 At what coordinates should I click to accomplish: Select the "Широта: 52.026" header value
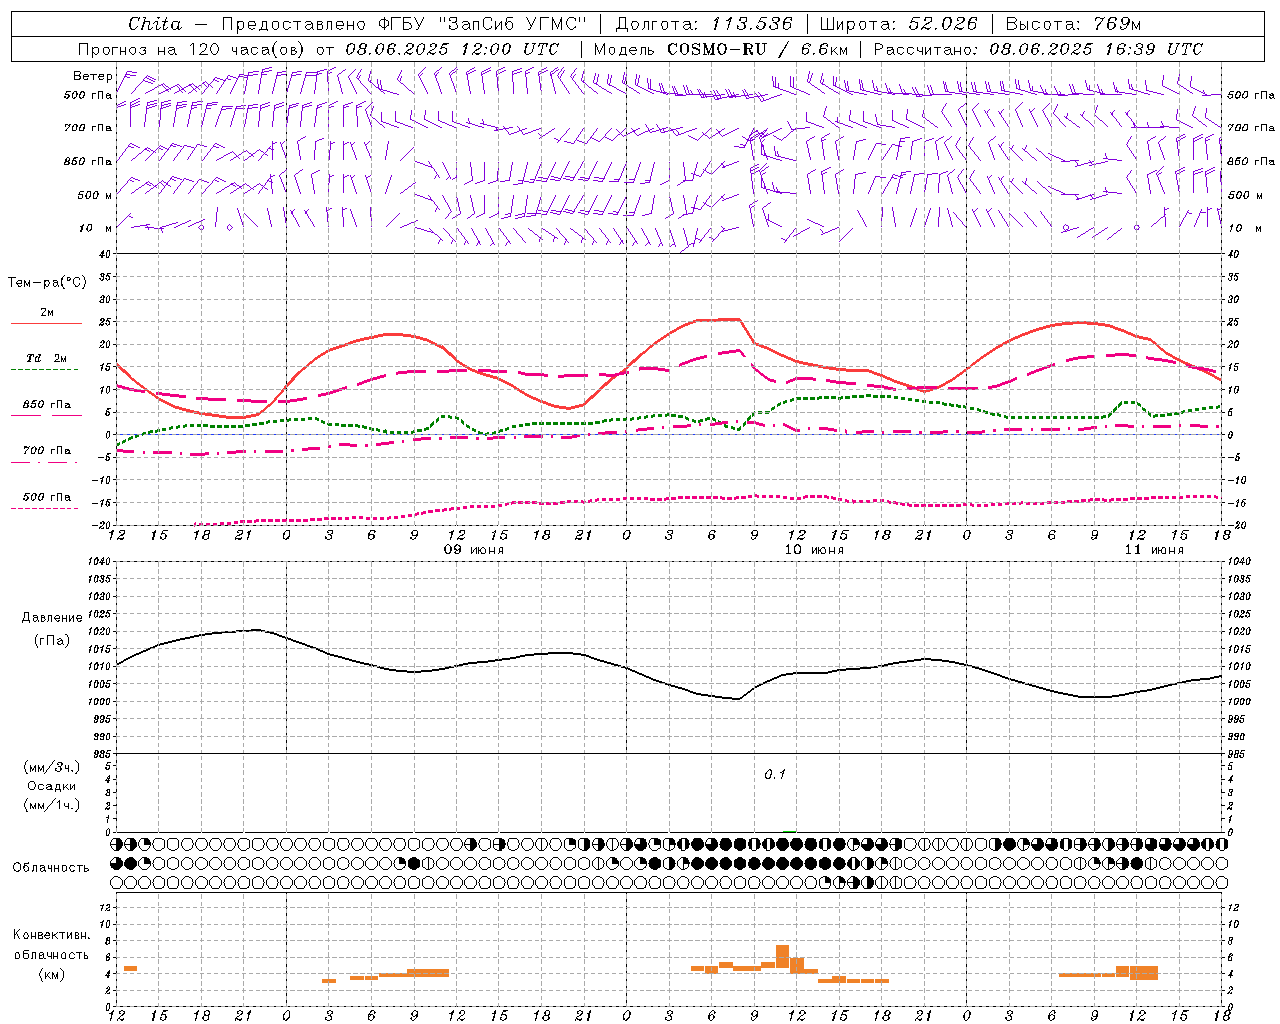point(899,24)
